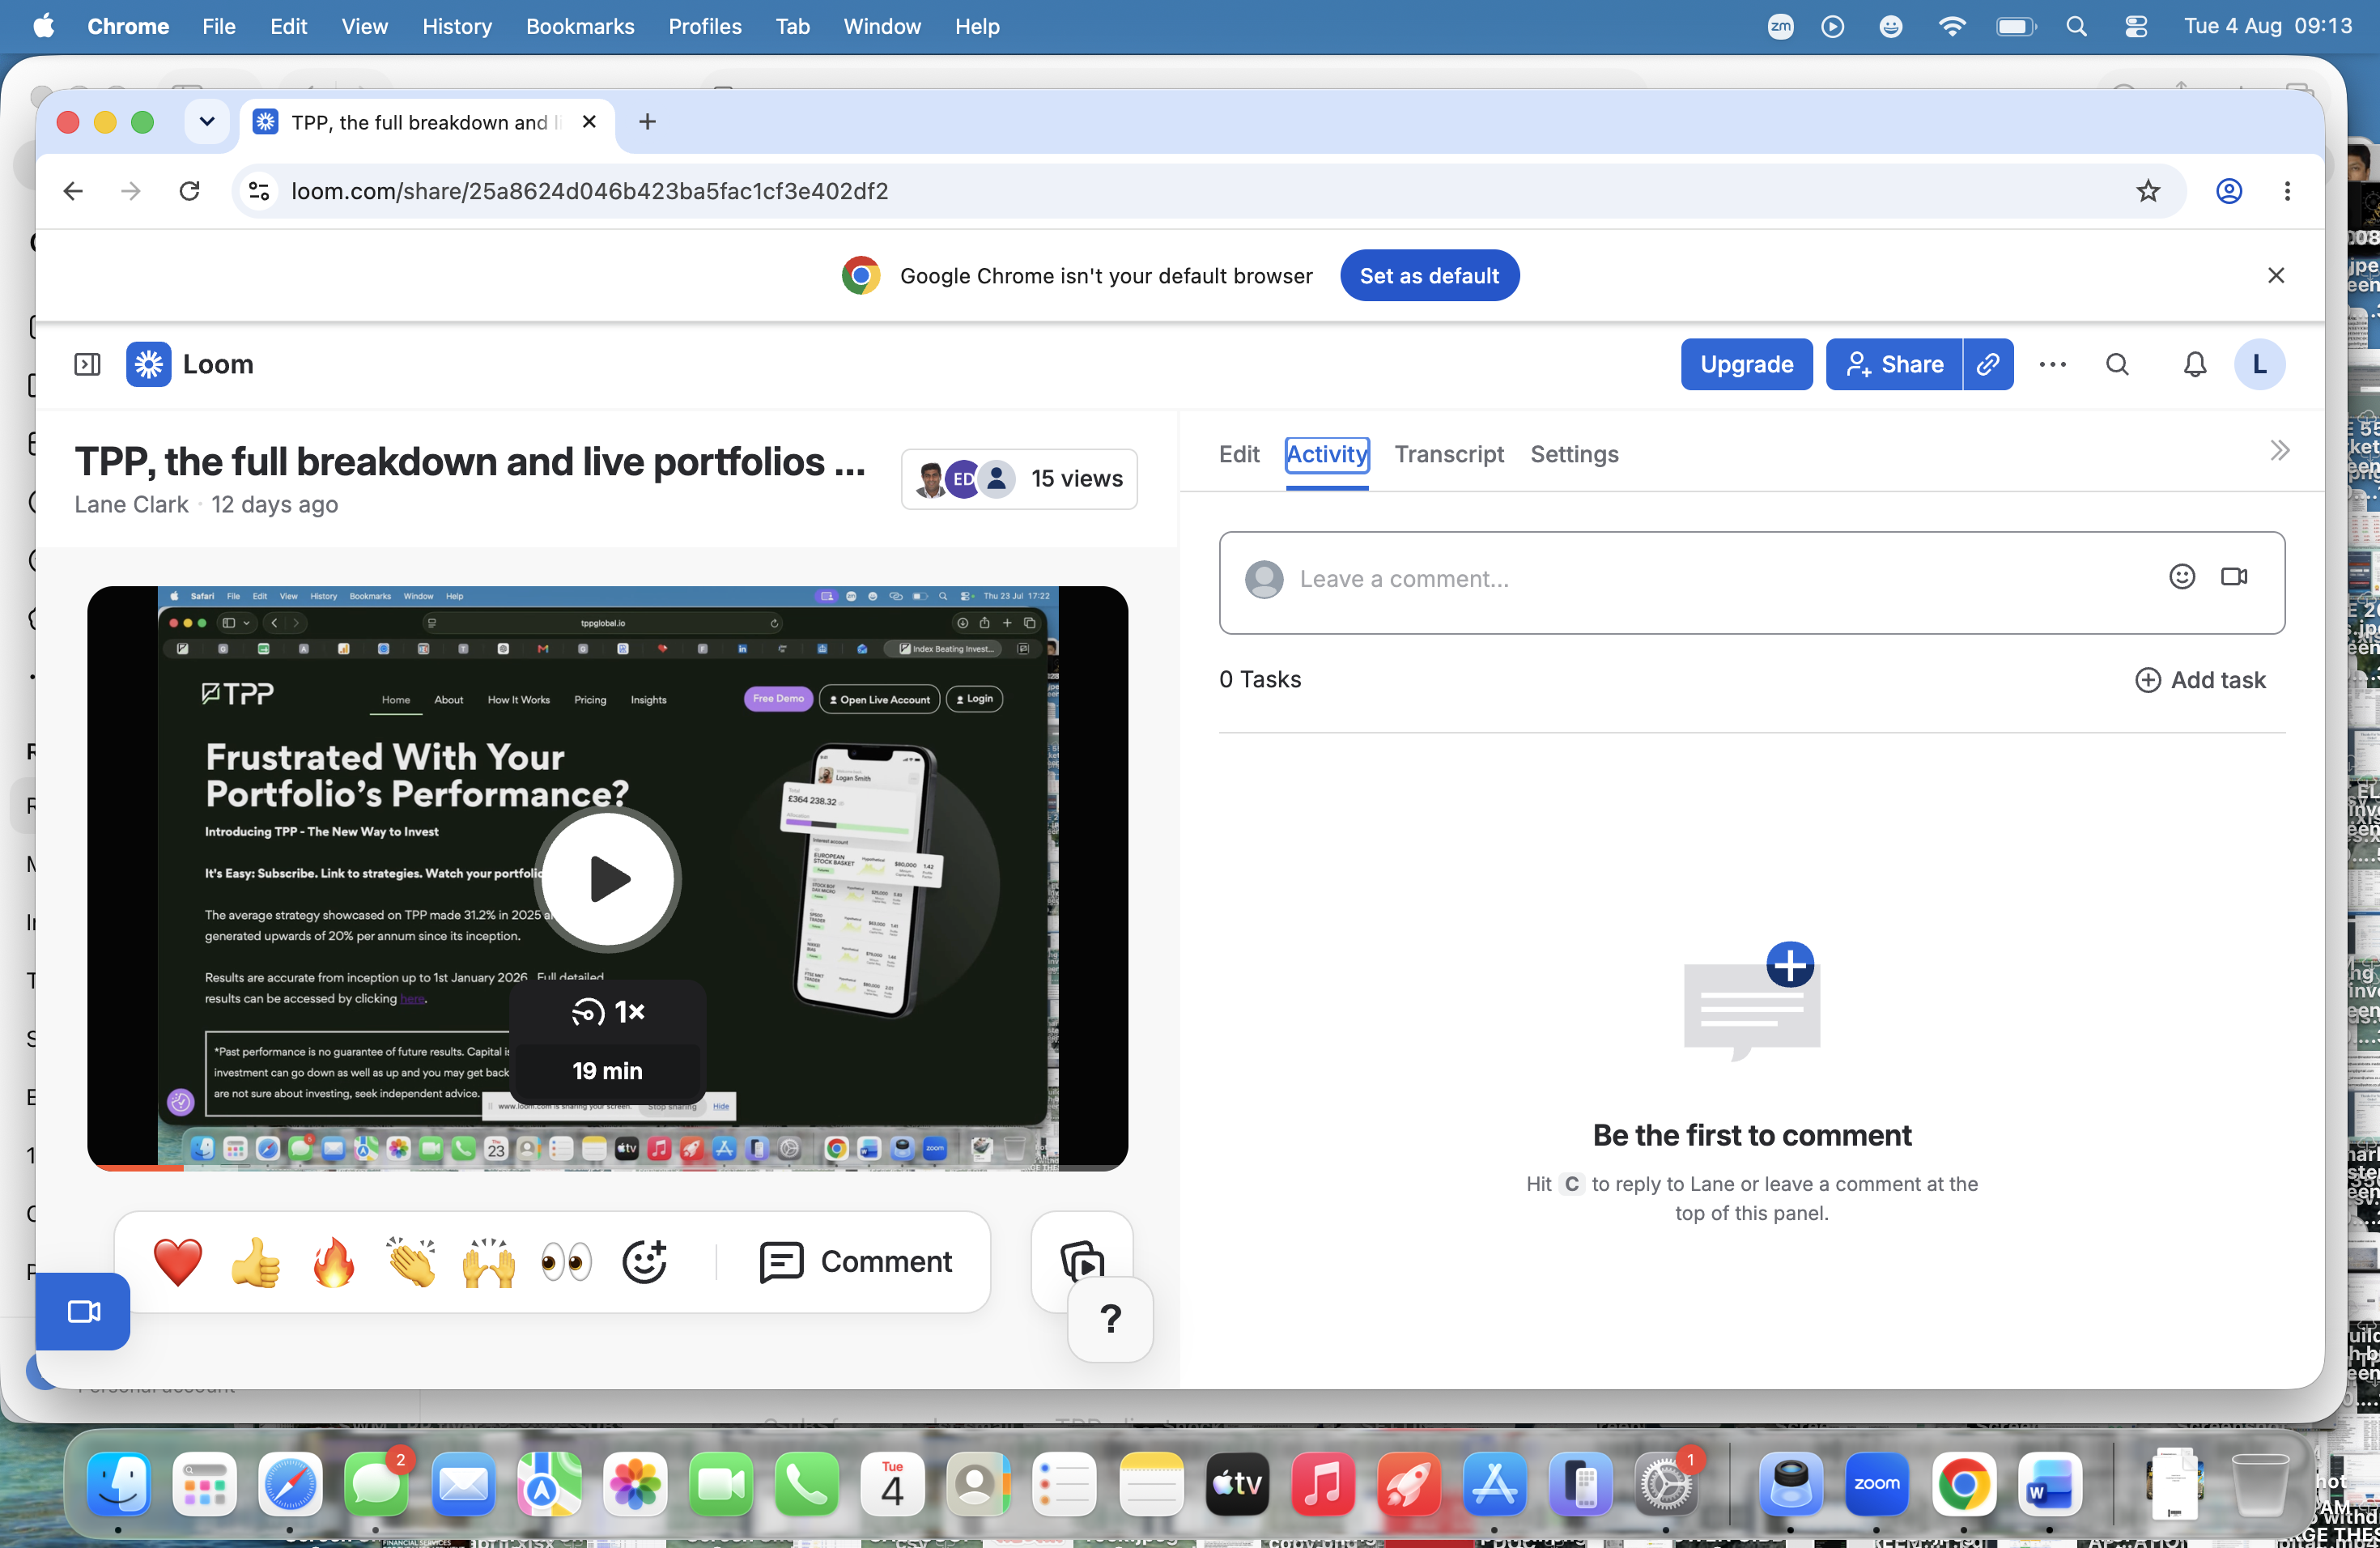Play the TPP video
Viewport: 2380px width, 1548px height.
tap(608, 879)
